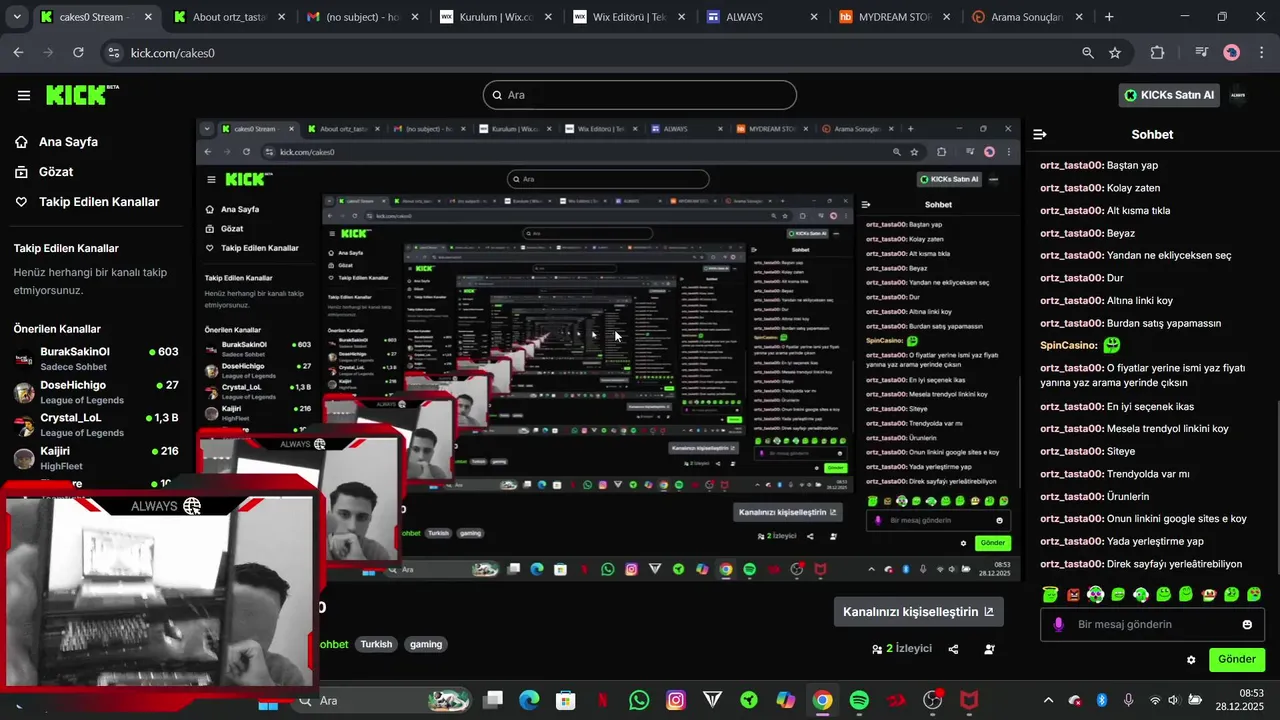The width and height of the screenshot is (1280, 720).
Task: Collapse the Sohbet chat panel arrow icon
Action: [1040, 134]
